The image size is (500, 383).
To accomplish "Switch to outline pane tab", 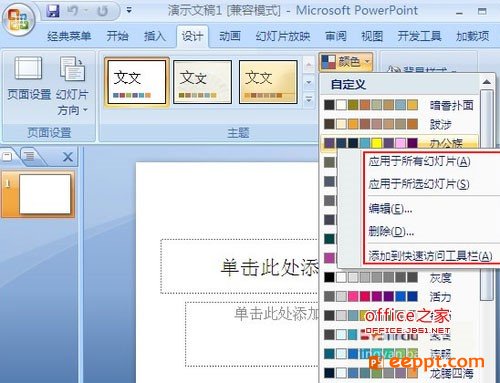I will click(x=29, y=156).
